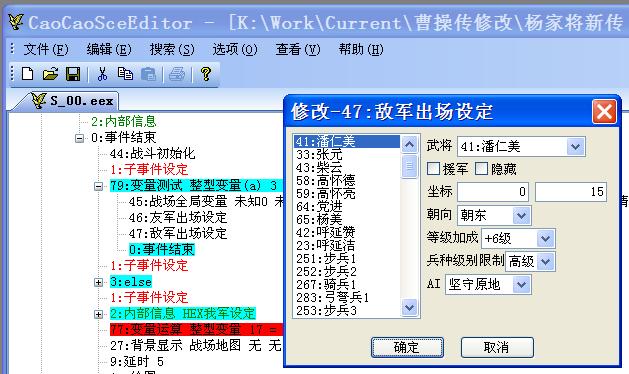This screenshot has width=629, height=374.
Task: Click the New file toolbar icon
Action: click(28, 74)
